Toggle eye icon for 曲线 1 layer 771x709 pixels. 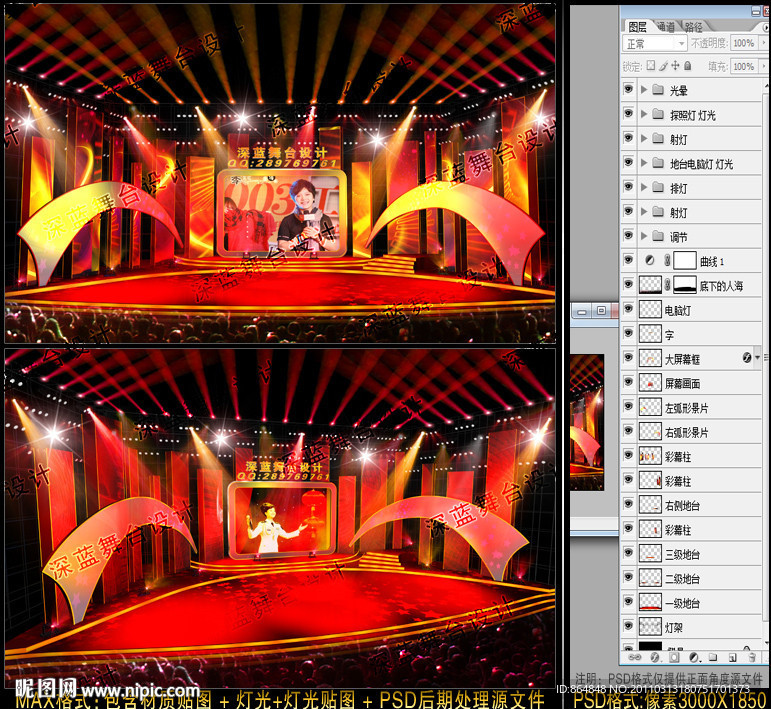pyautogui.click(x=628, y=260)
